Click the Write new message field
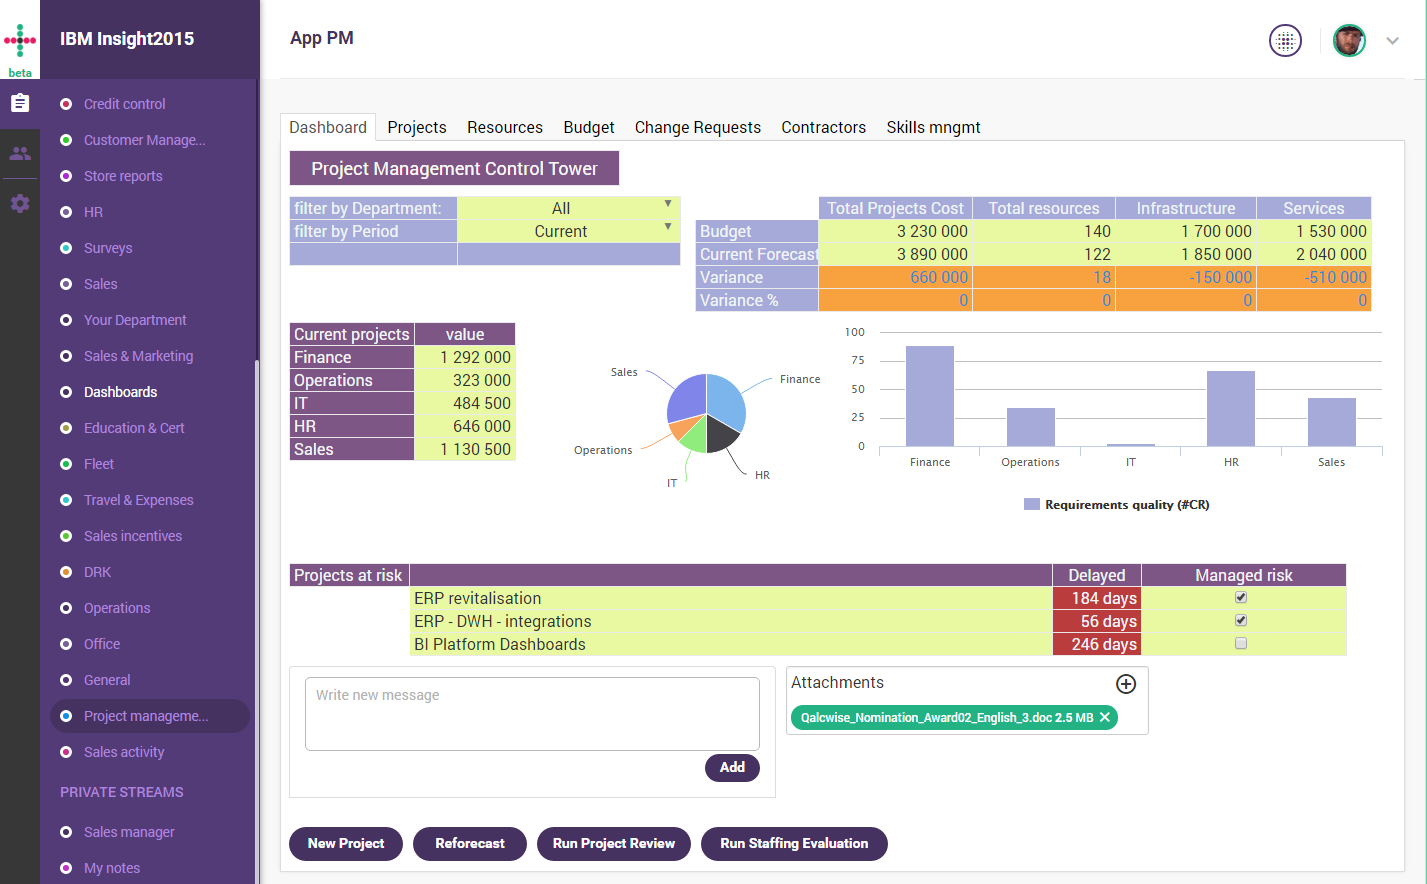Image resolution: width=1427 pixels, height=884 pixels. pos(532,713)
